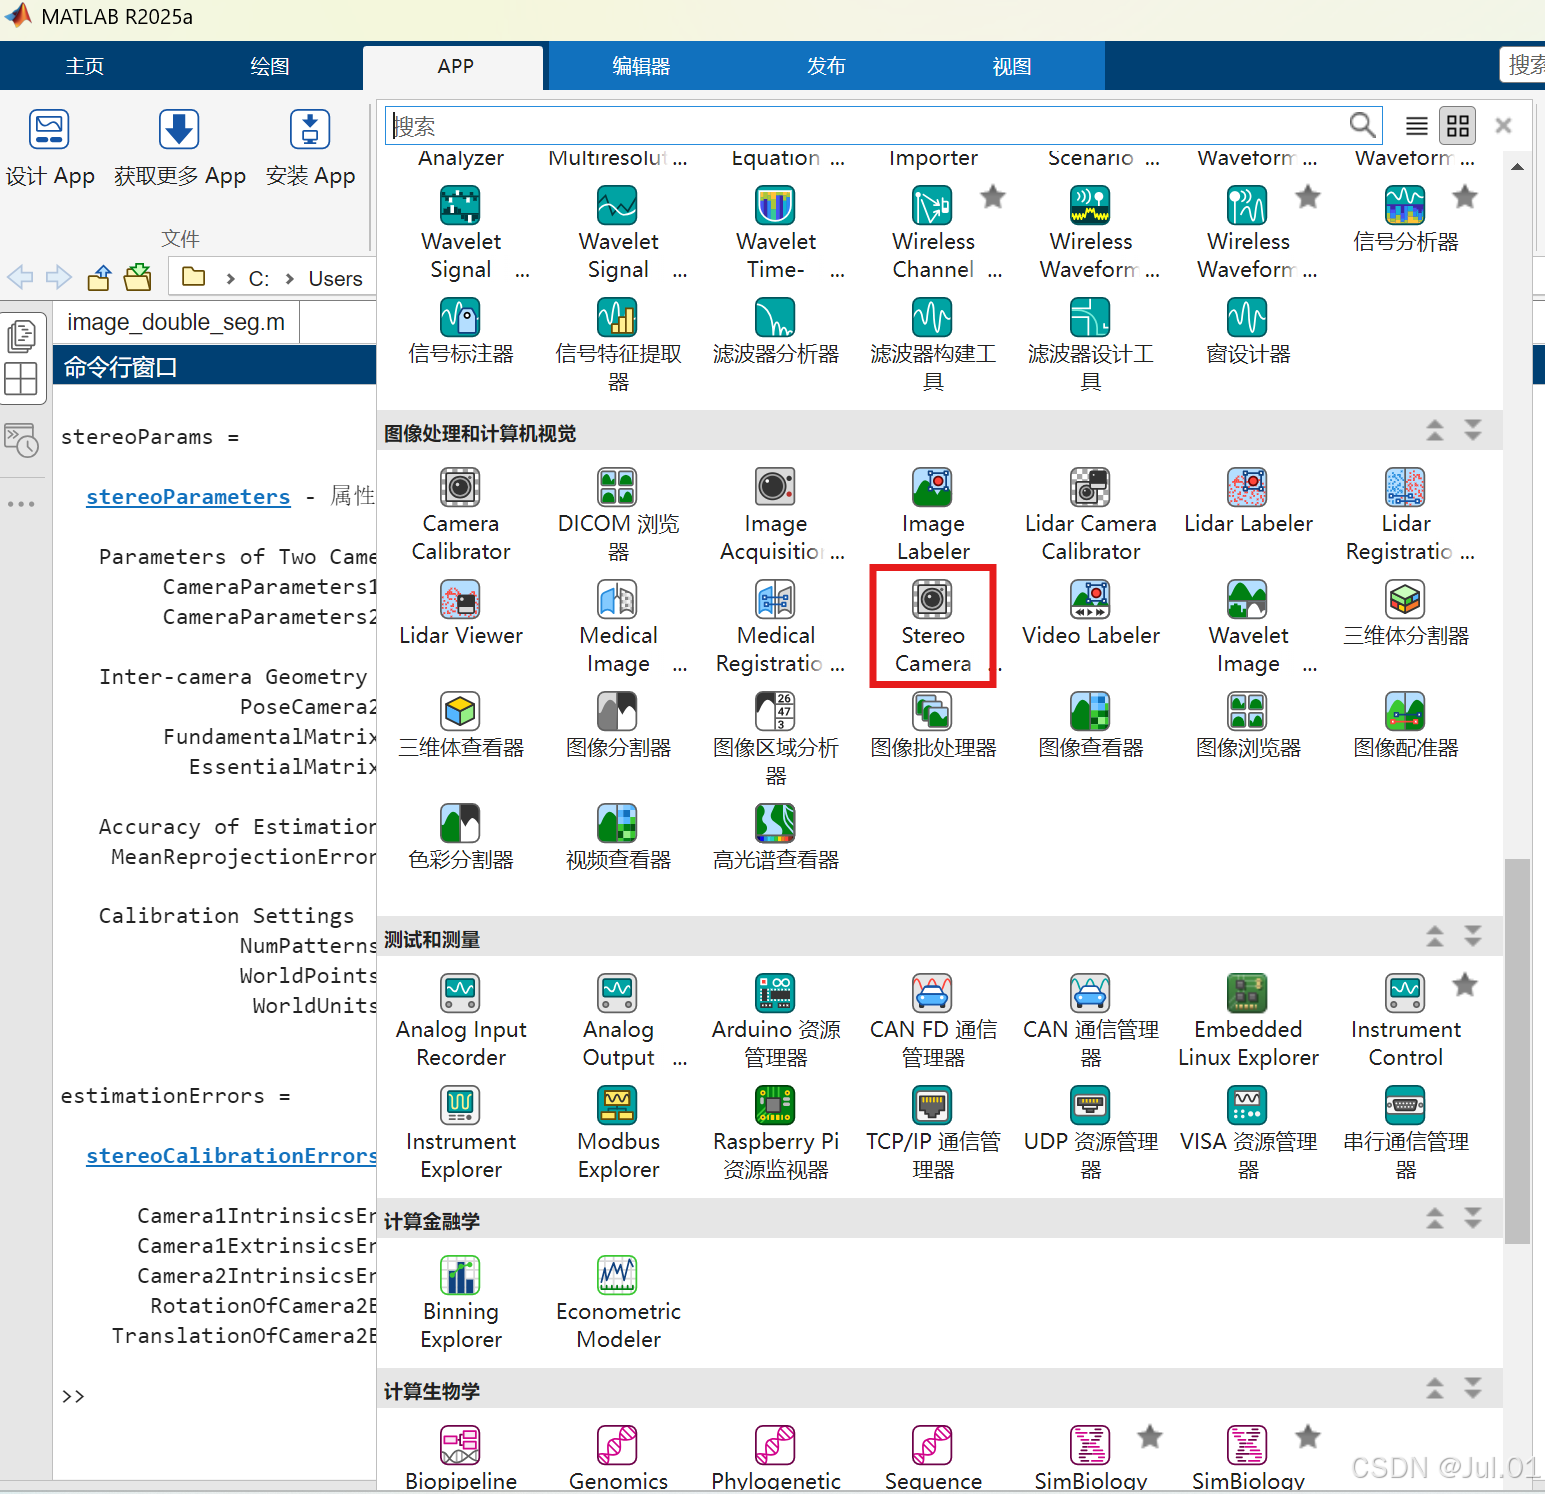Expand the 计算生物学 section down arrow
The width and height of the screenshot is (1545, 1494).
1473,1389
